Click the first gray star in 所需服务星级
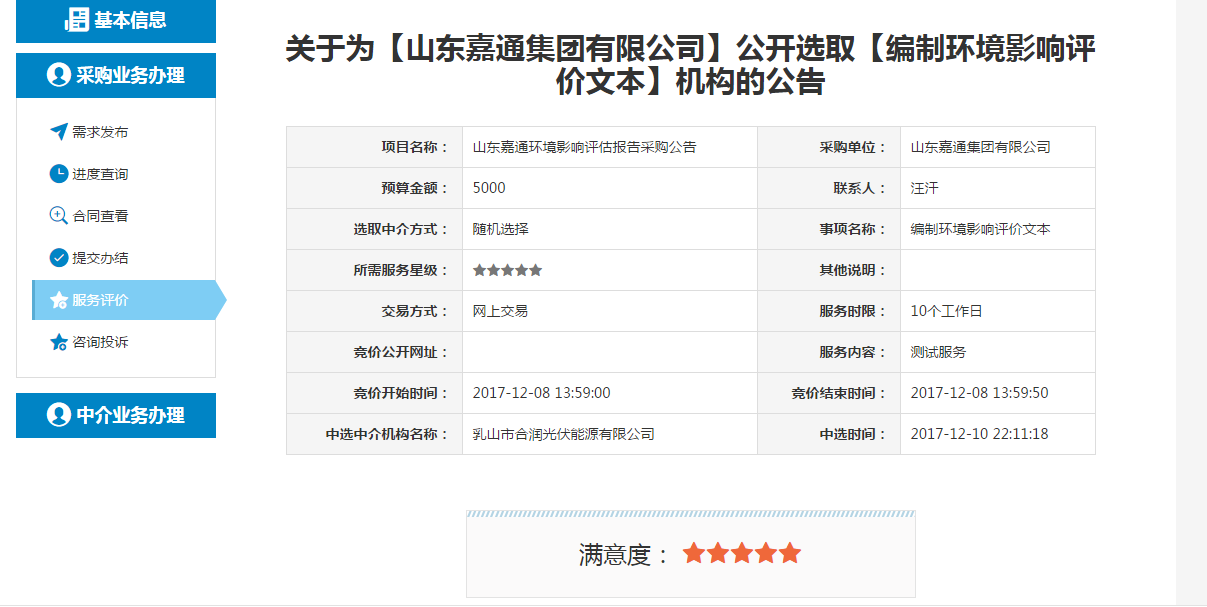1207x607 pixels. pos(480,270)
